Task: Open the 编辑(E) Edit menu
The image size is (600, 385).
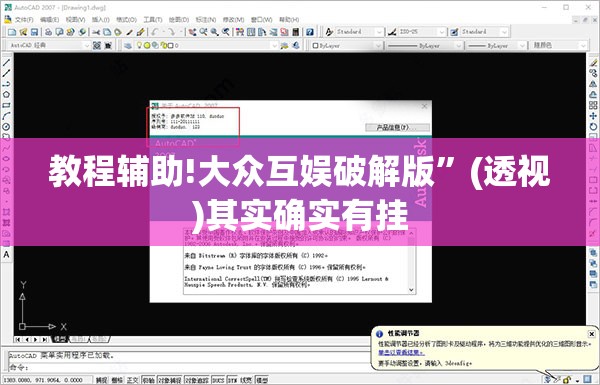Action: click(49, 20)
